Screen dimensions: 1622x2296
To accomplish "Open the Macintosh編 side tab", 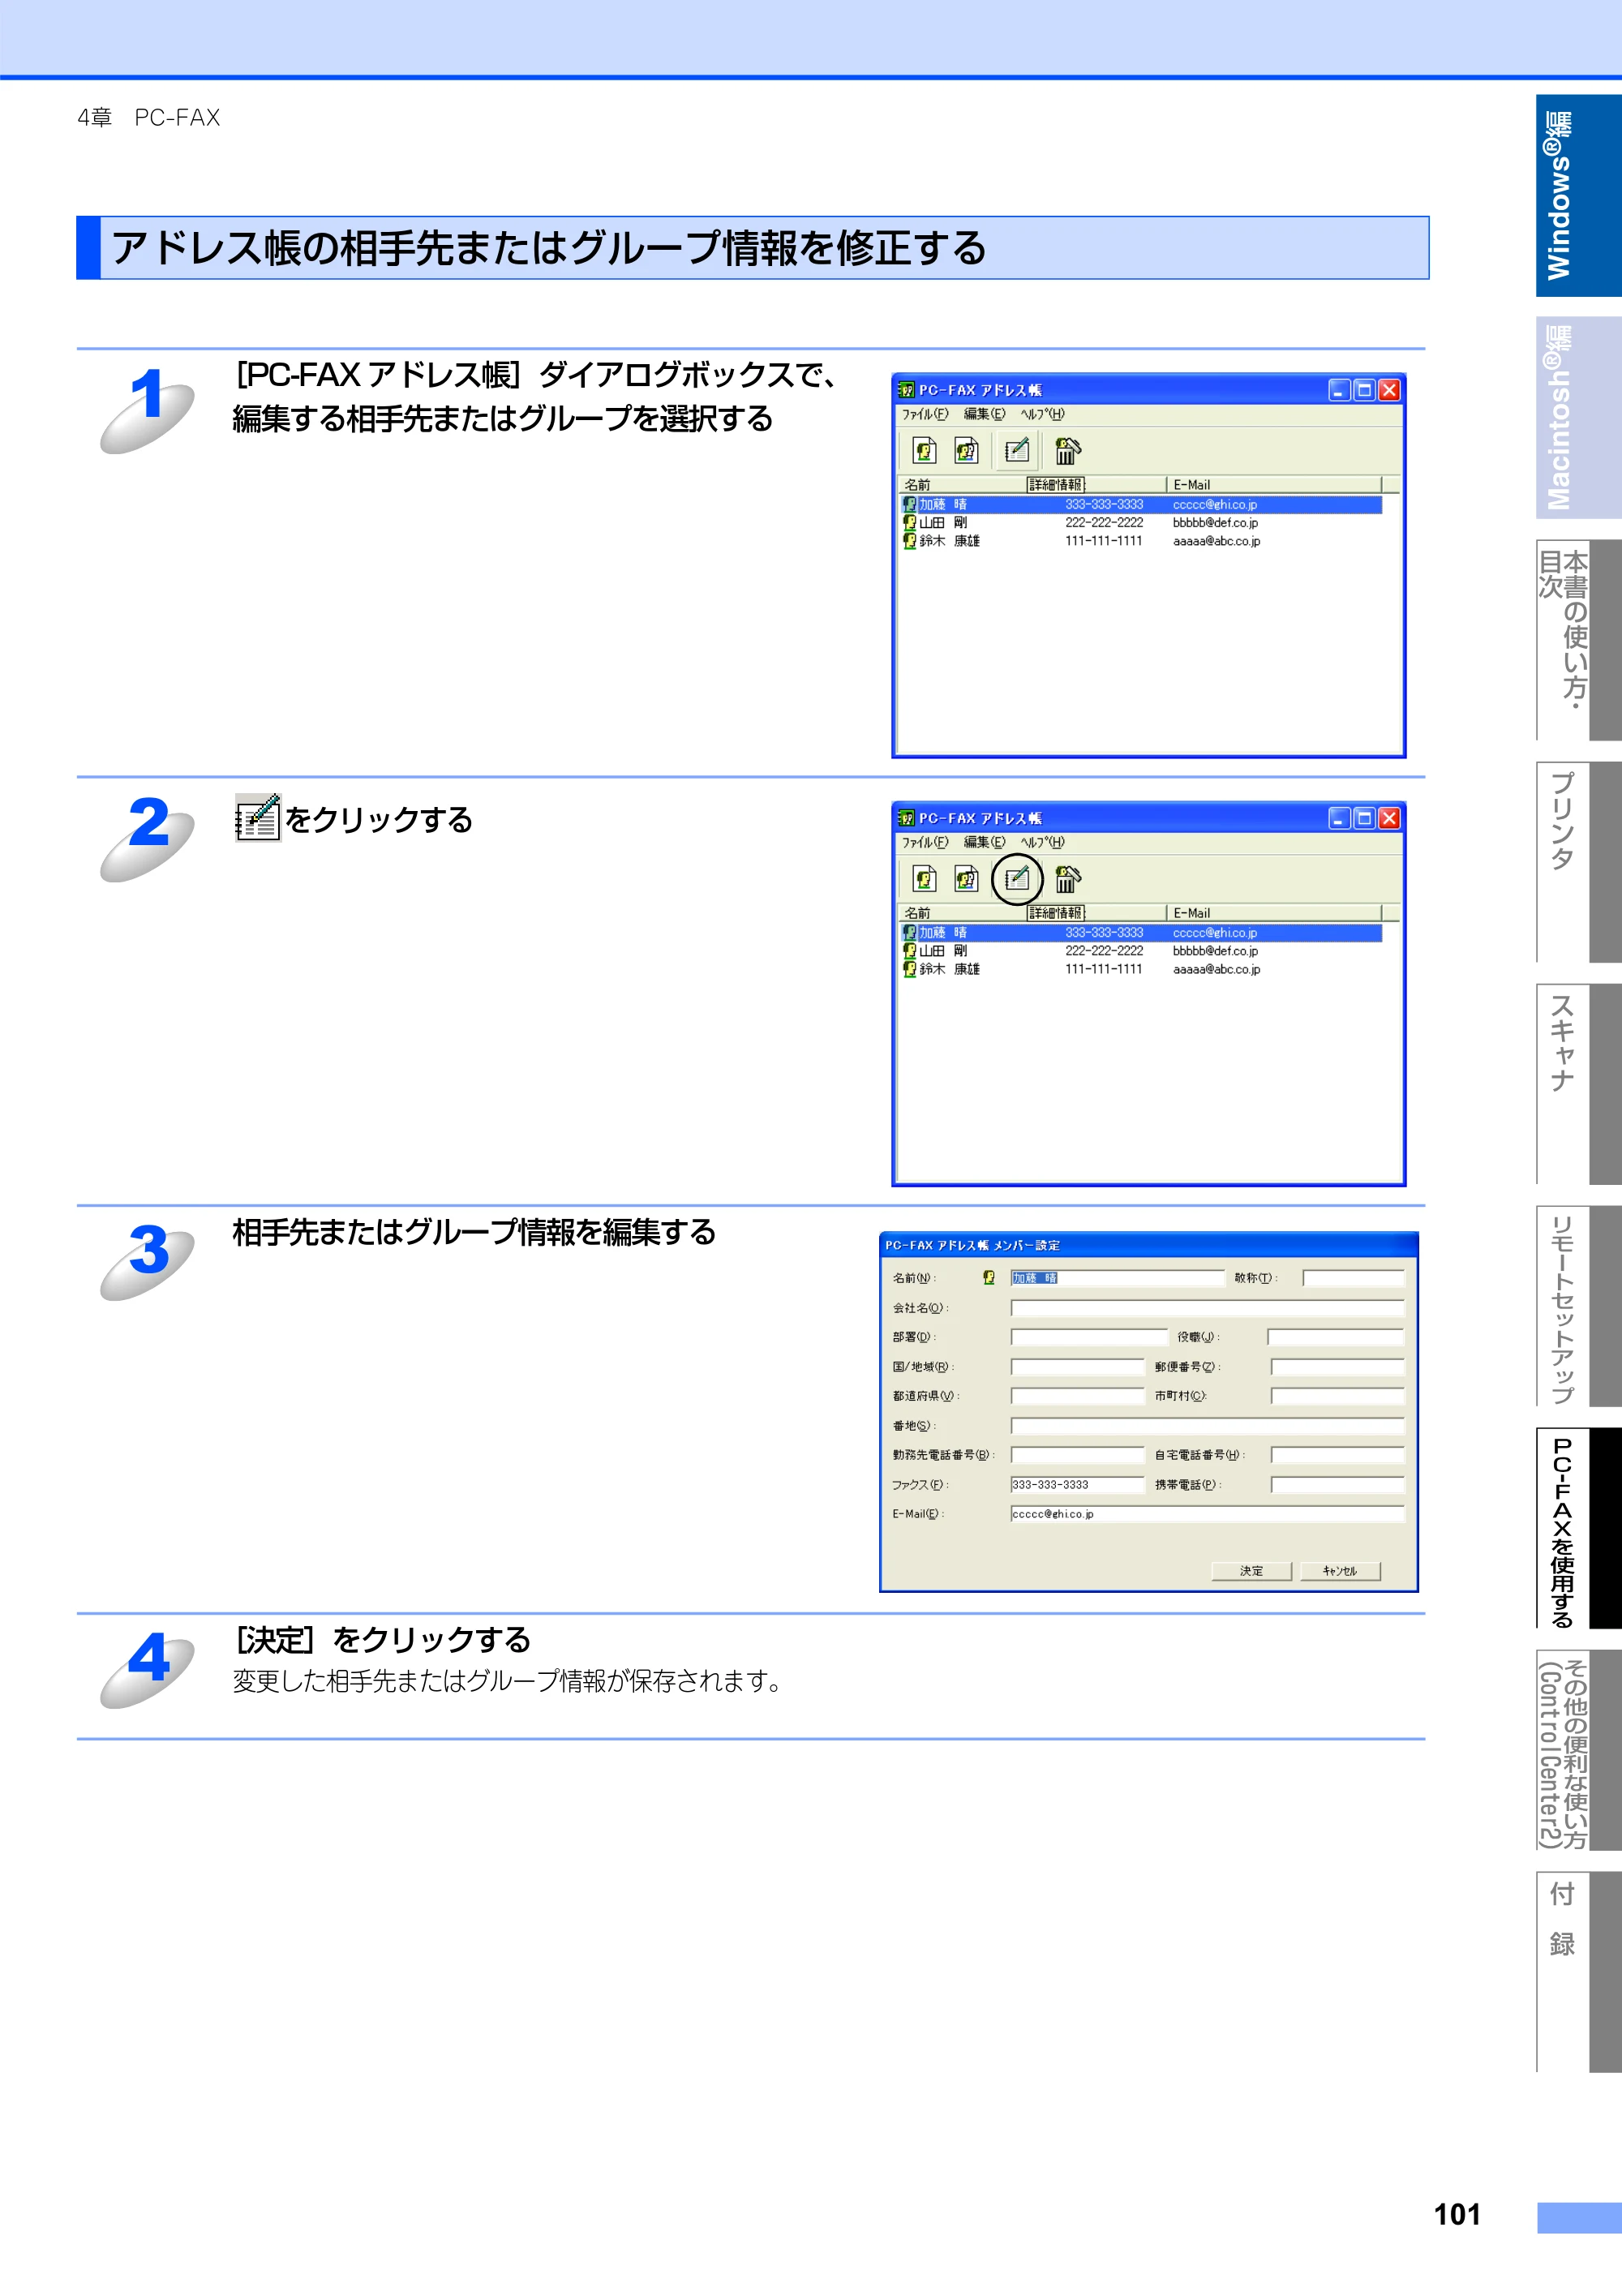I will click(x=1578, y=418).
